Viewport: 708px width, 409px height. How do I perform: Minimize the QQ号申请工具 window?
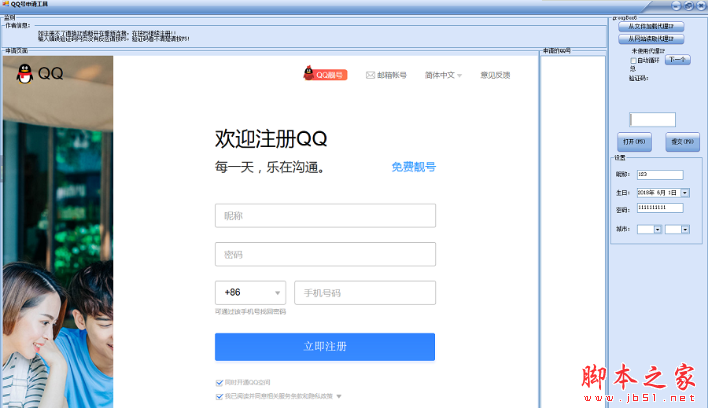click(x=676, y=6)
